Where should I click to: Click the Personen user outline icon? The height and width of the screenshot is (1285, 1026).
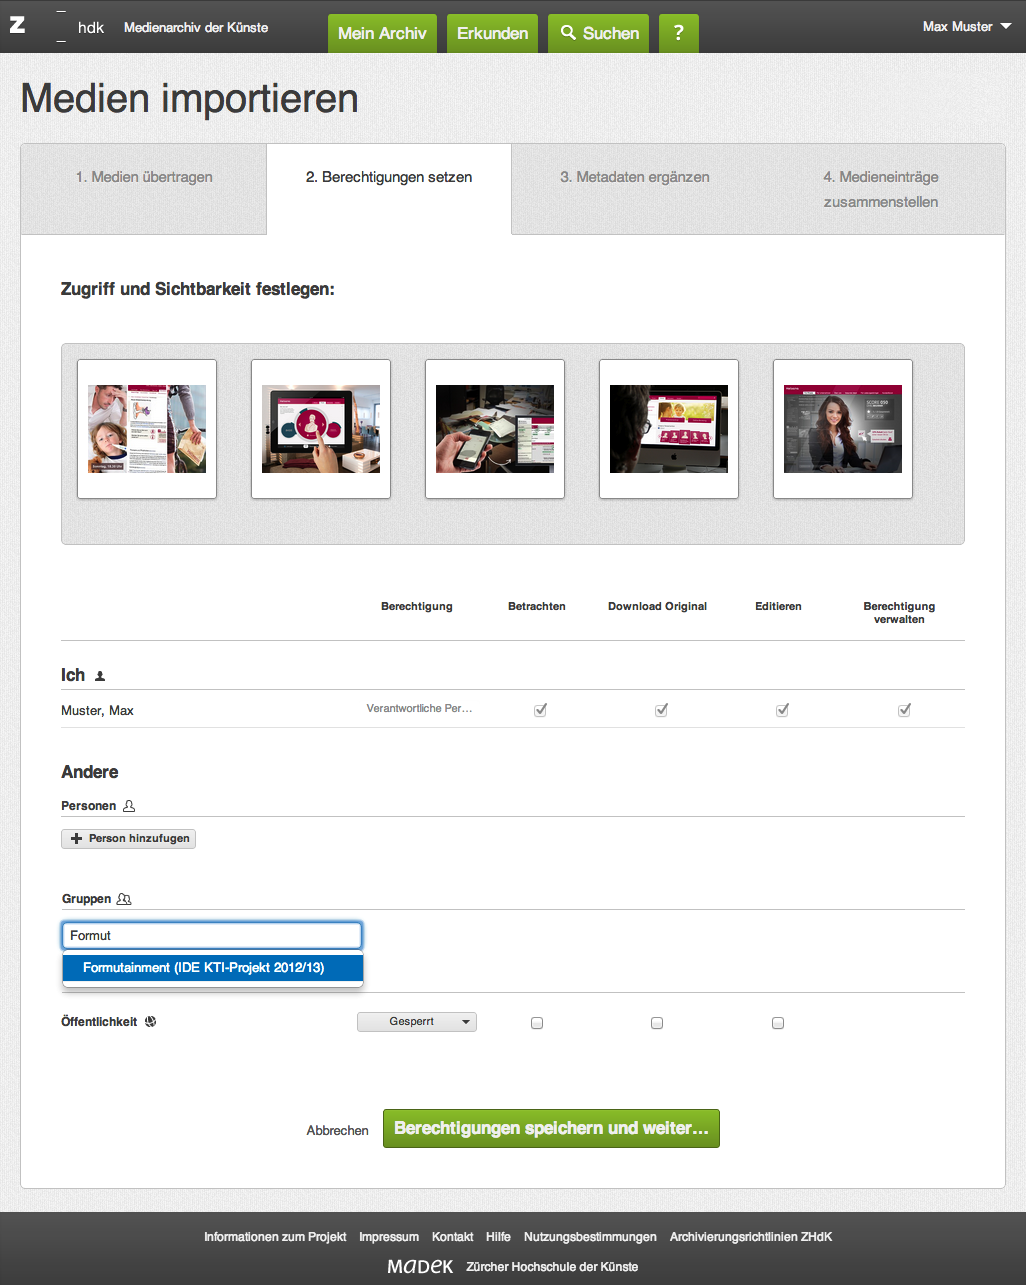(129, 806)
